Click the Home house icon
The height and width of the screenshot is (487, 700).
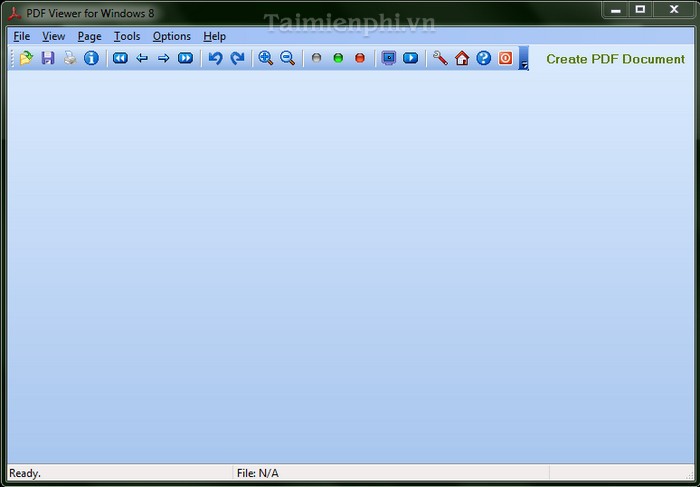(462, 58)
